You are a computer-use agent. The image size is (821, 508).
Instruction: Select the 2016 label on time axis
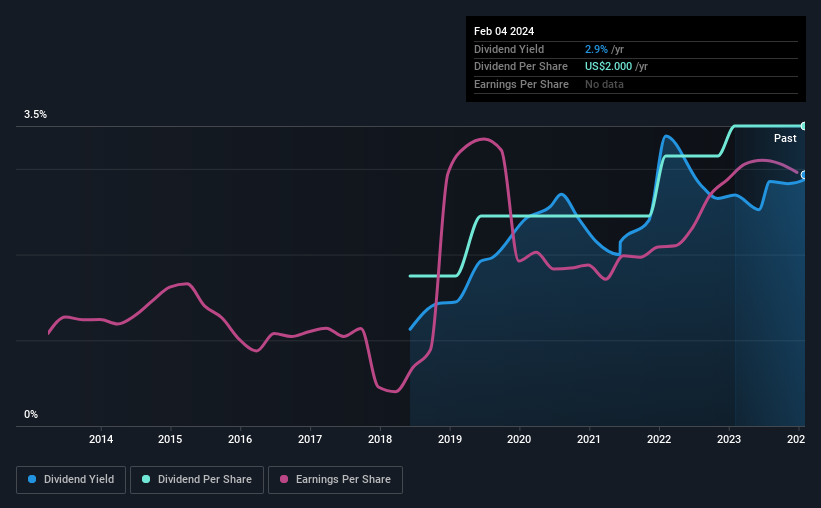click(x=240, y=439)
